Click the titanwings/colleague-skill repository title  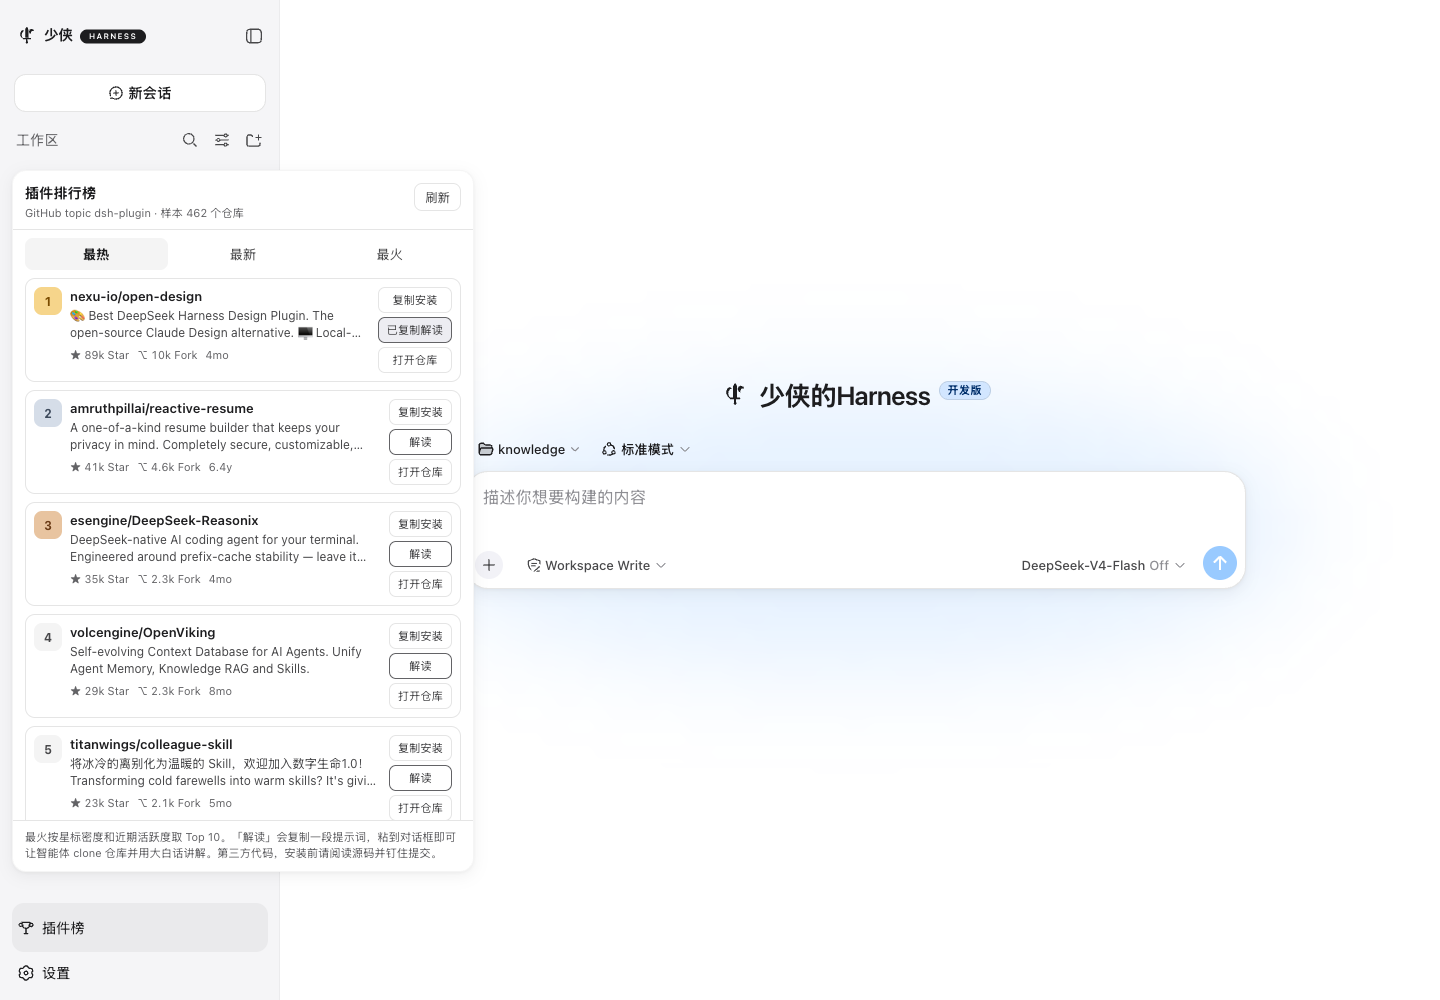pos(151,745)
